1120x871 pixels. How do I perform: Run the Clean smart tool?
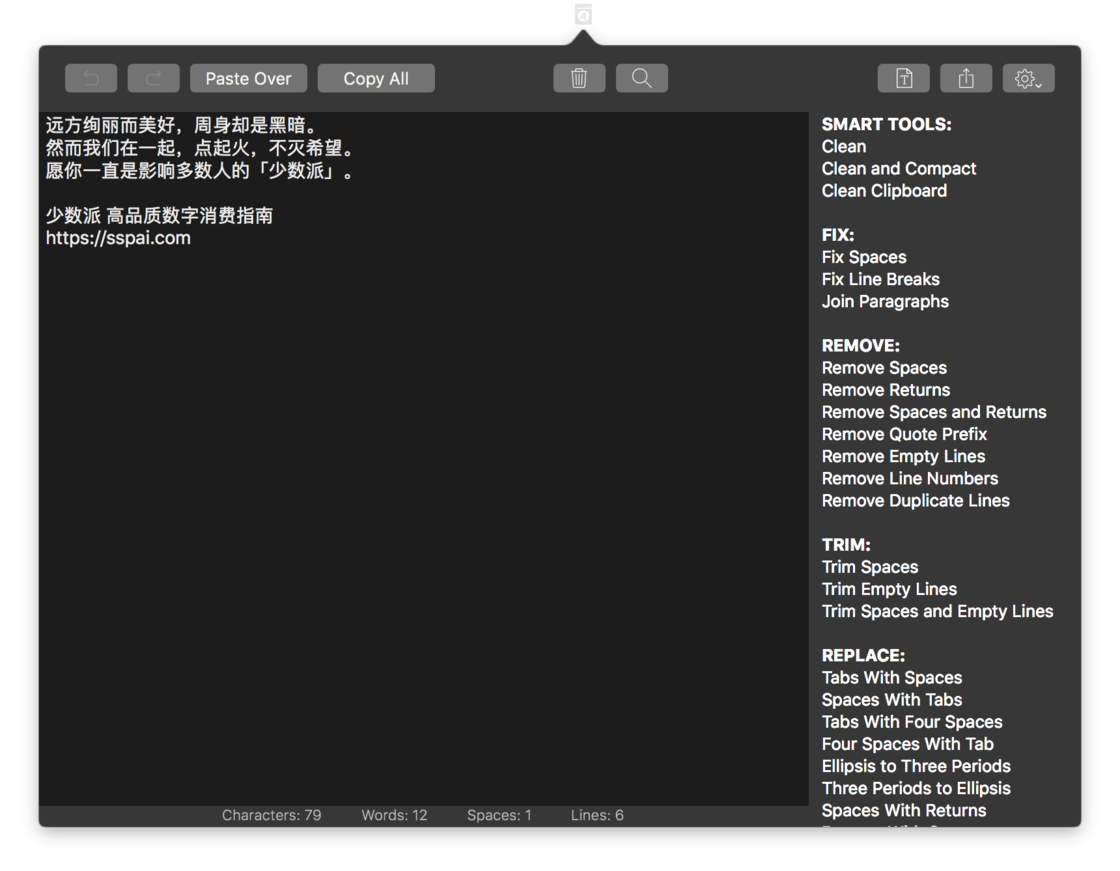(844, 146)
